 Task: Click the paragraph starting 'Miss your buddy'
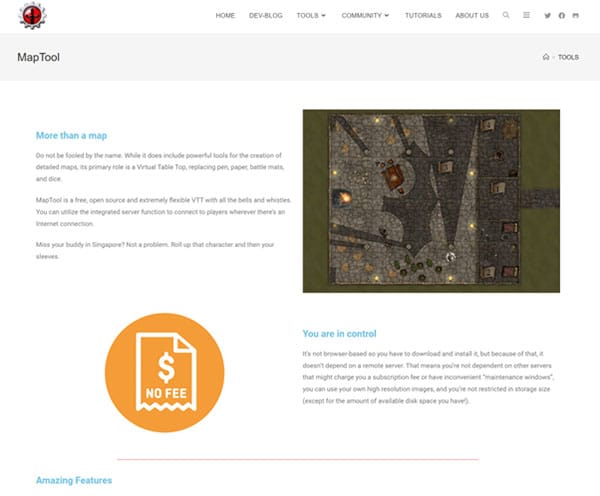(x=155, y=250)
